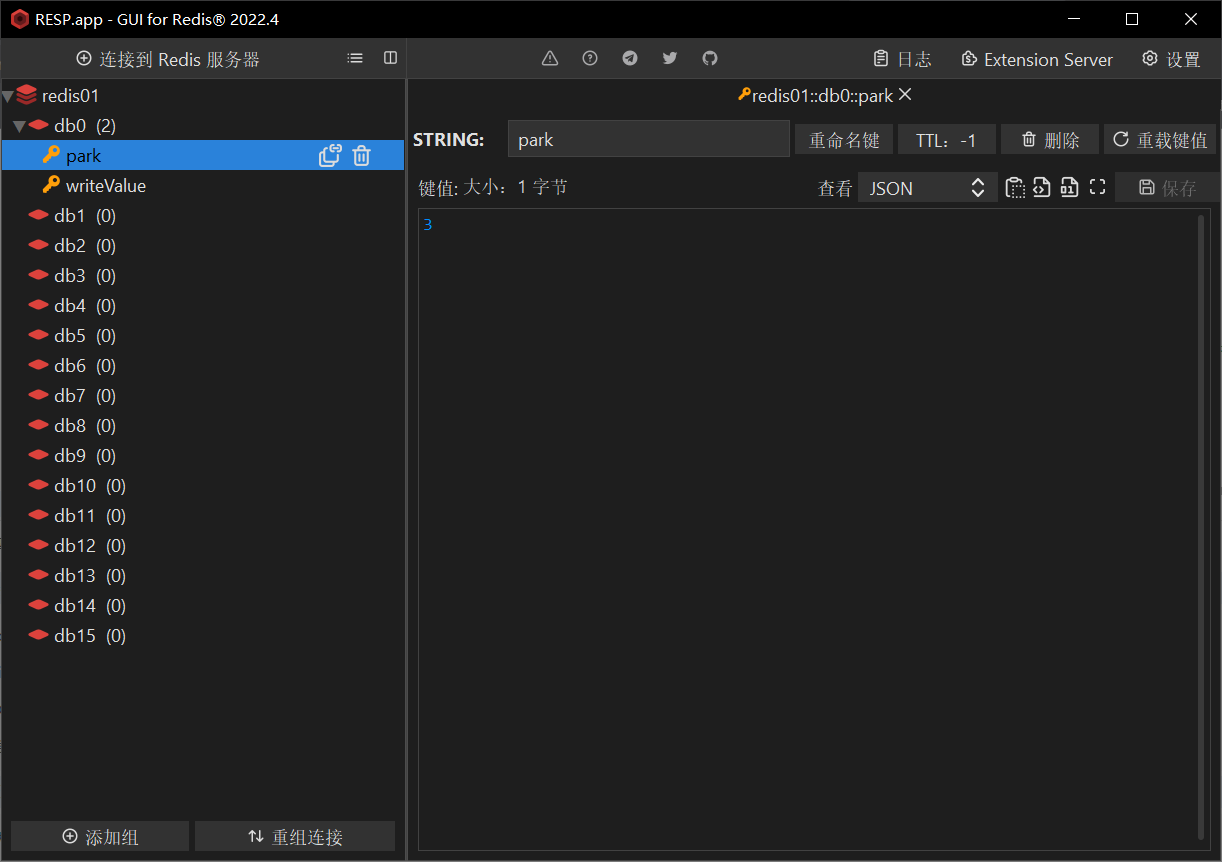Click the writeValue key icon
The width and height of the screenshot is (1222, 862).
[51, 185]
